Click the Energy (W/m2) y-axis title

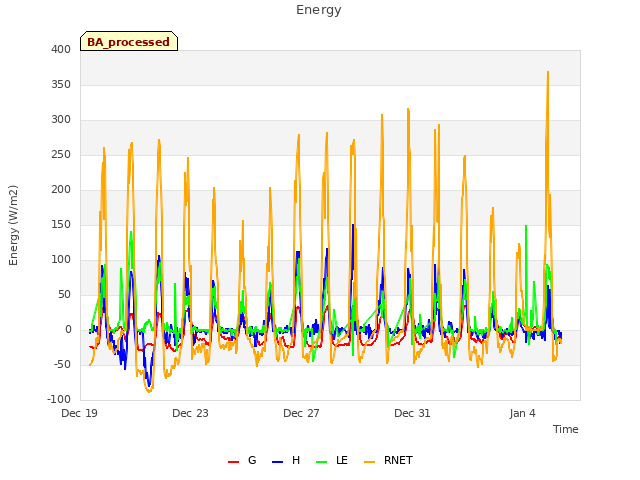[13, 225]
